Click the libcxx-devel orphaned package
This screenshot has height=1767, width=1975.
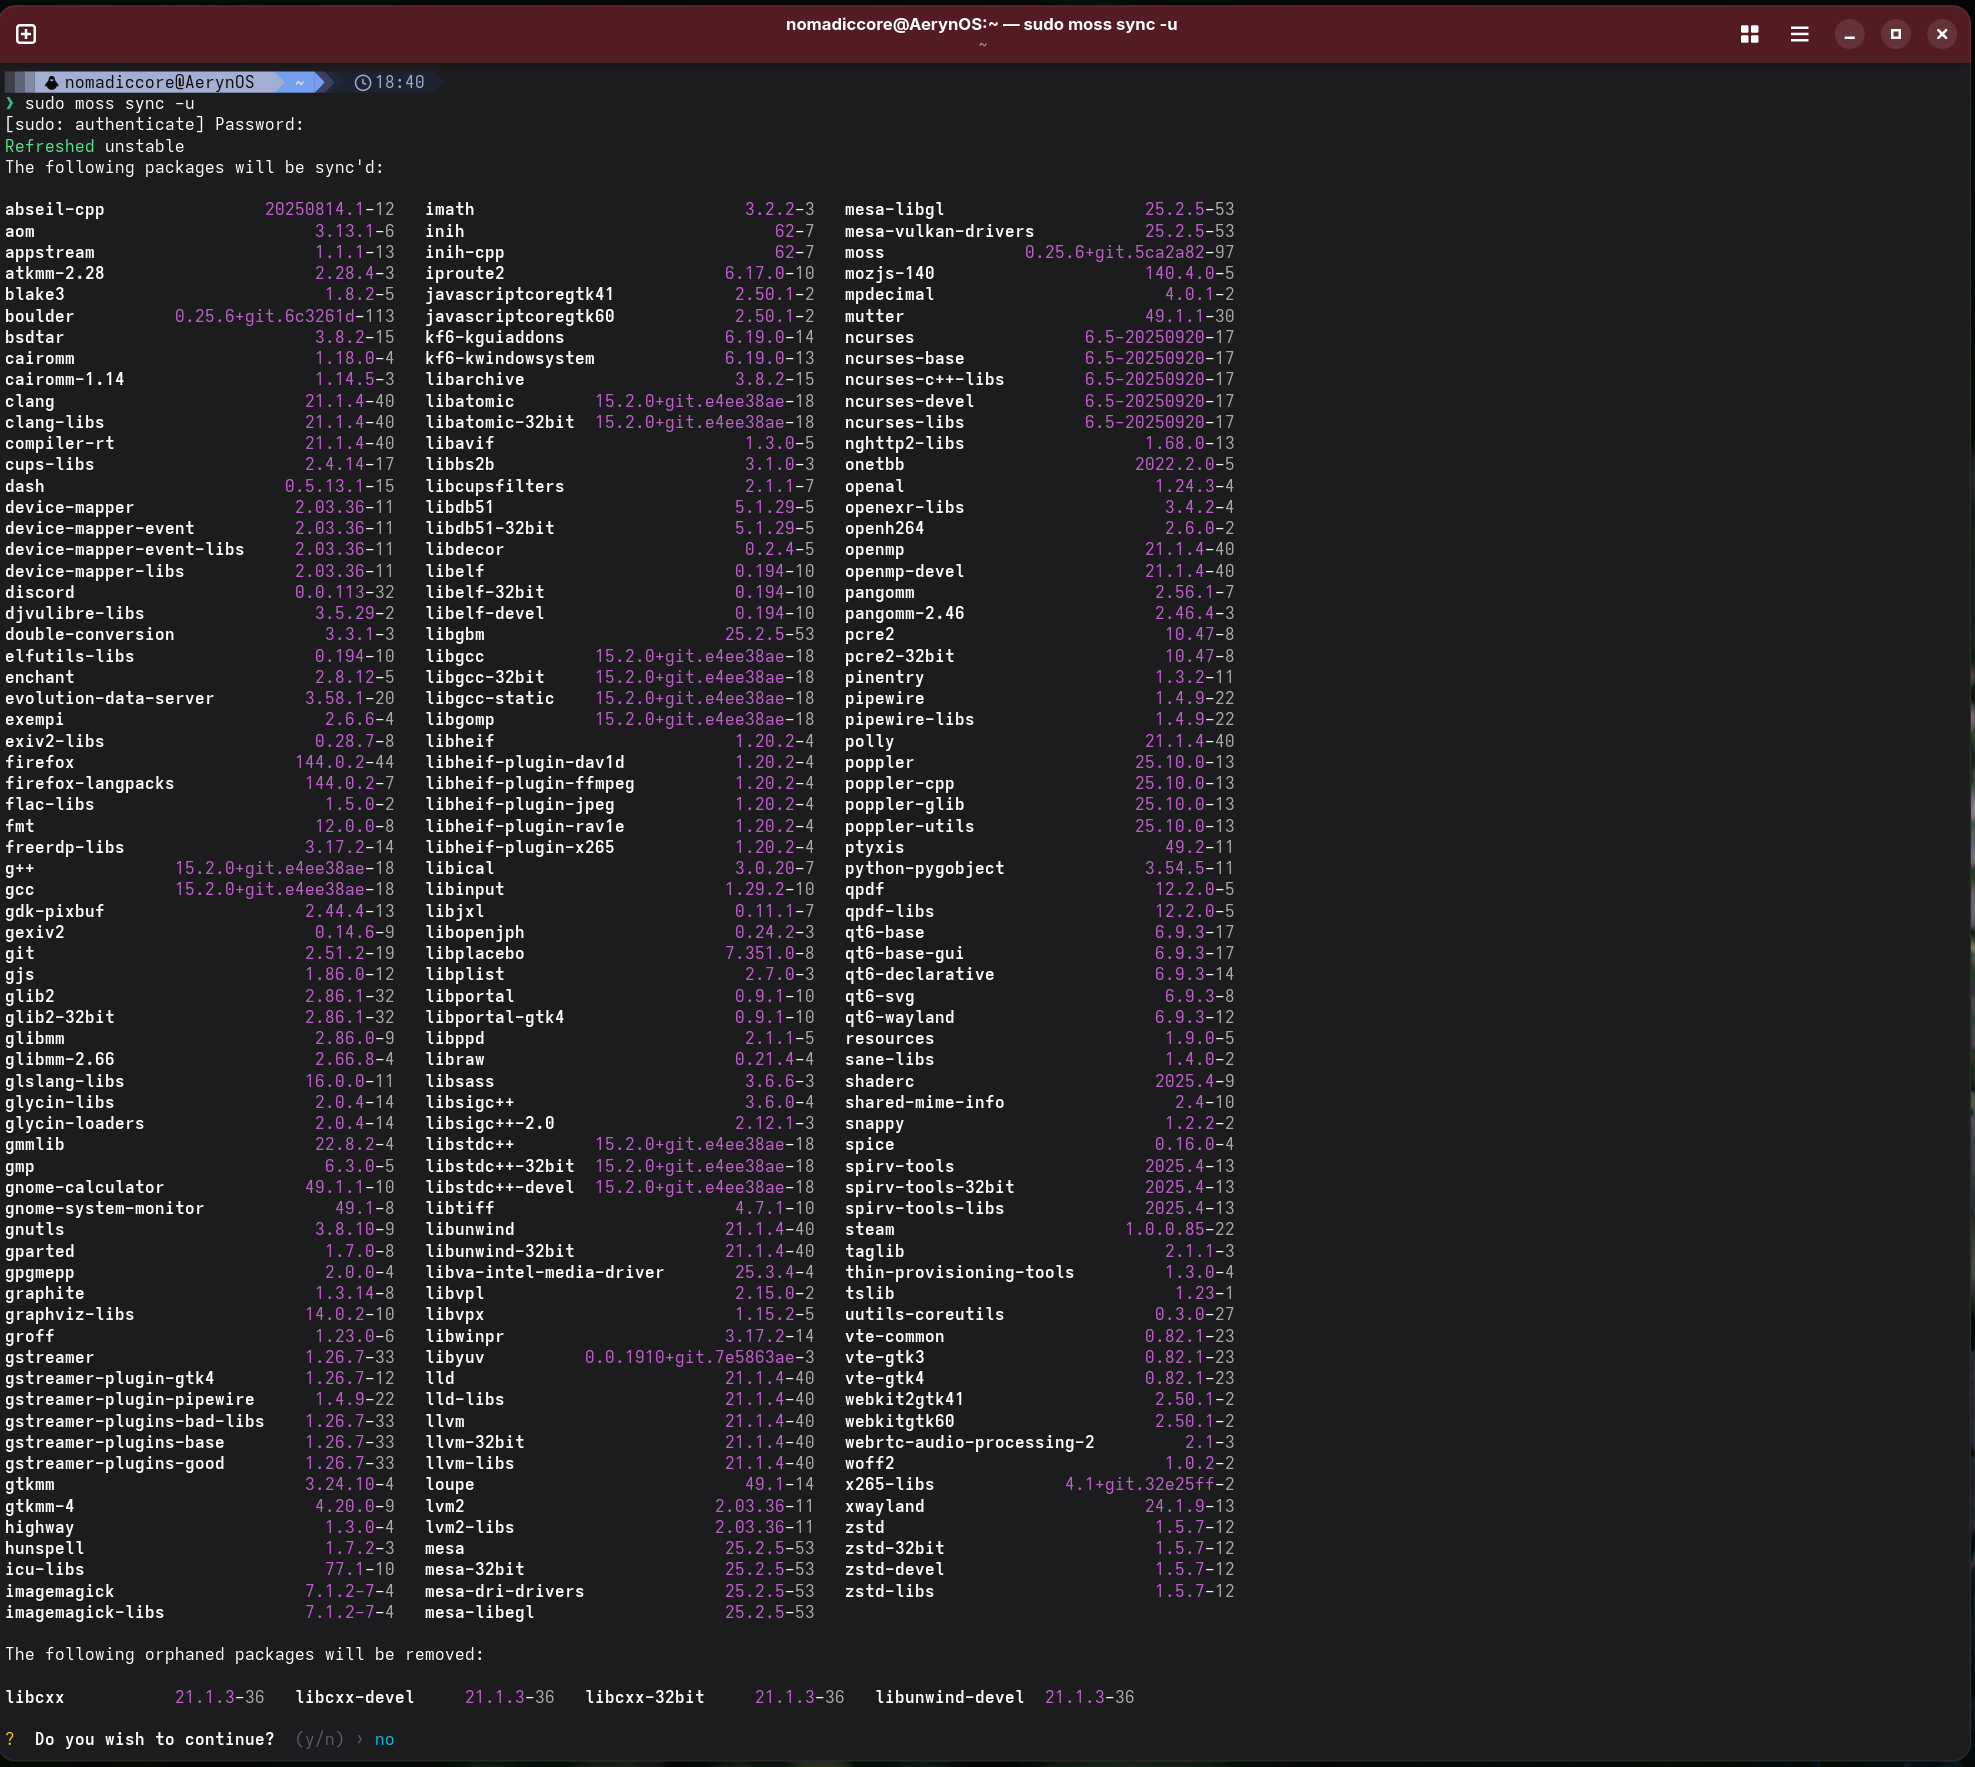click(x=355, y=1697)
